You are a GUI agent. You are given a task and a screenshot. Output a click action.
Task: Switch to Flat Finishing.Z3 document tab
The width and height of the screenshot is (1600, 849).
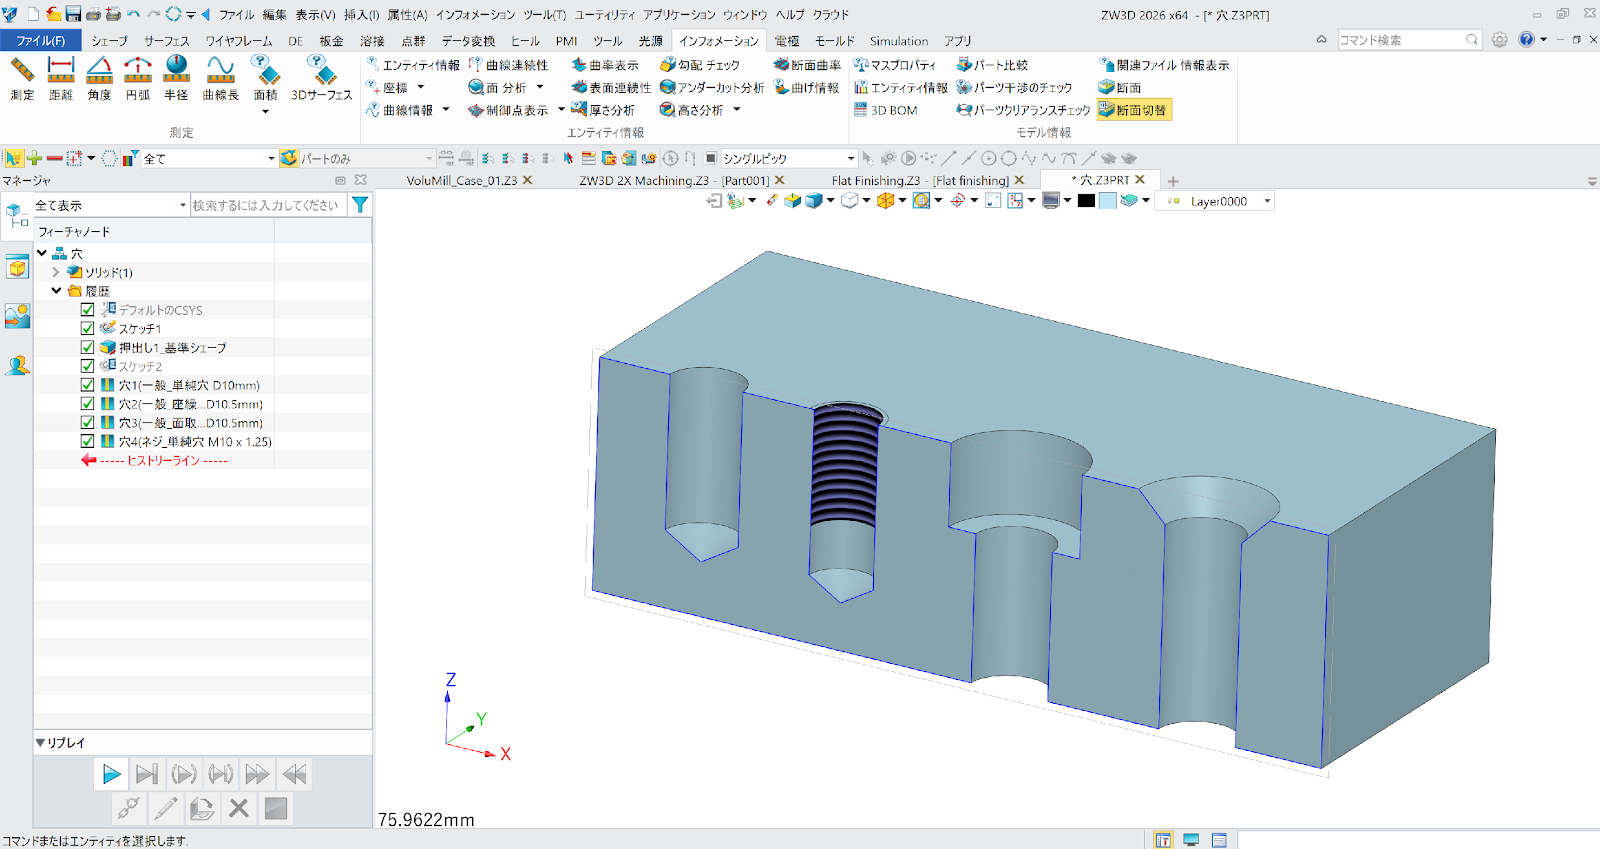click(x=920, y=180)
